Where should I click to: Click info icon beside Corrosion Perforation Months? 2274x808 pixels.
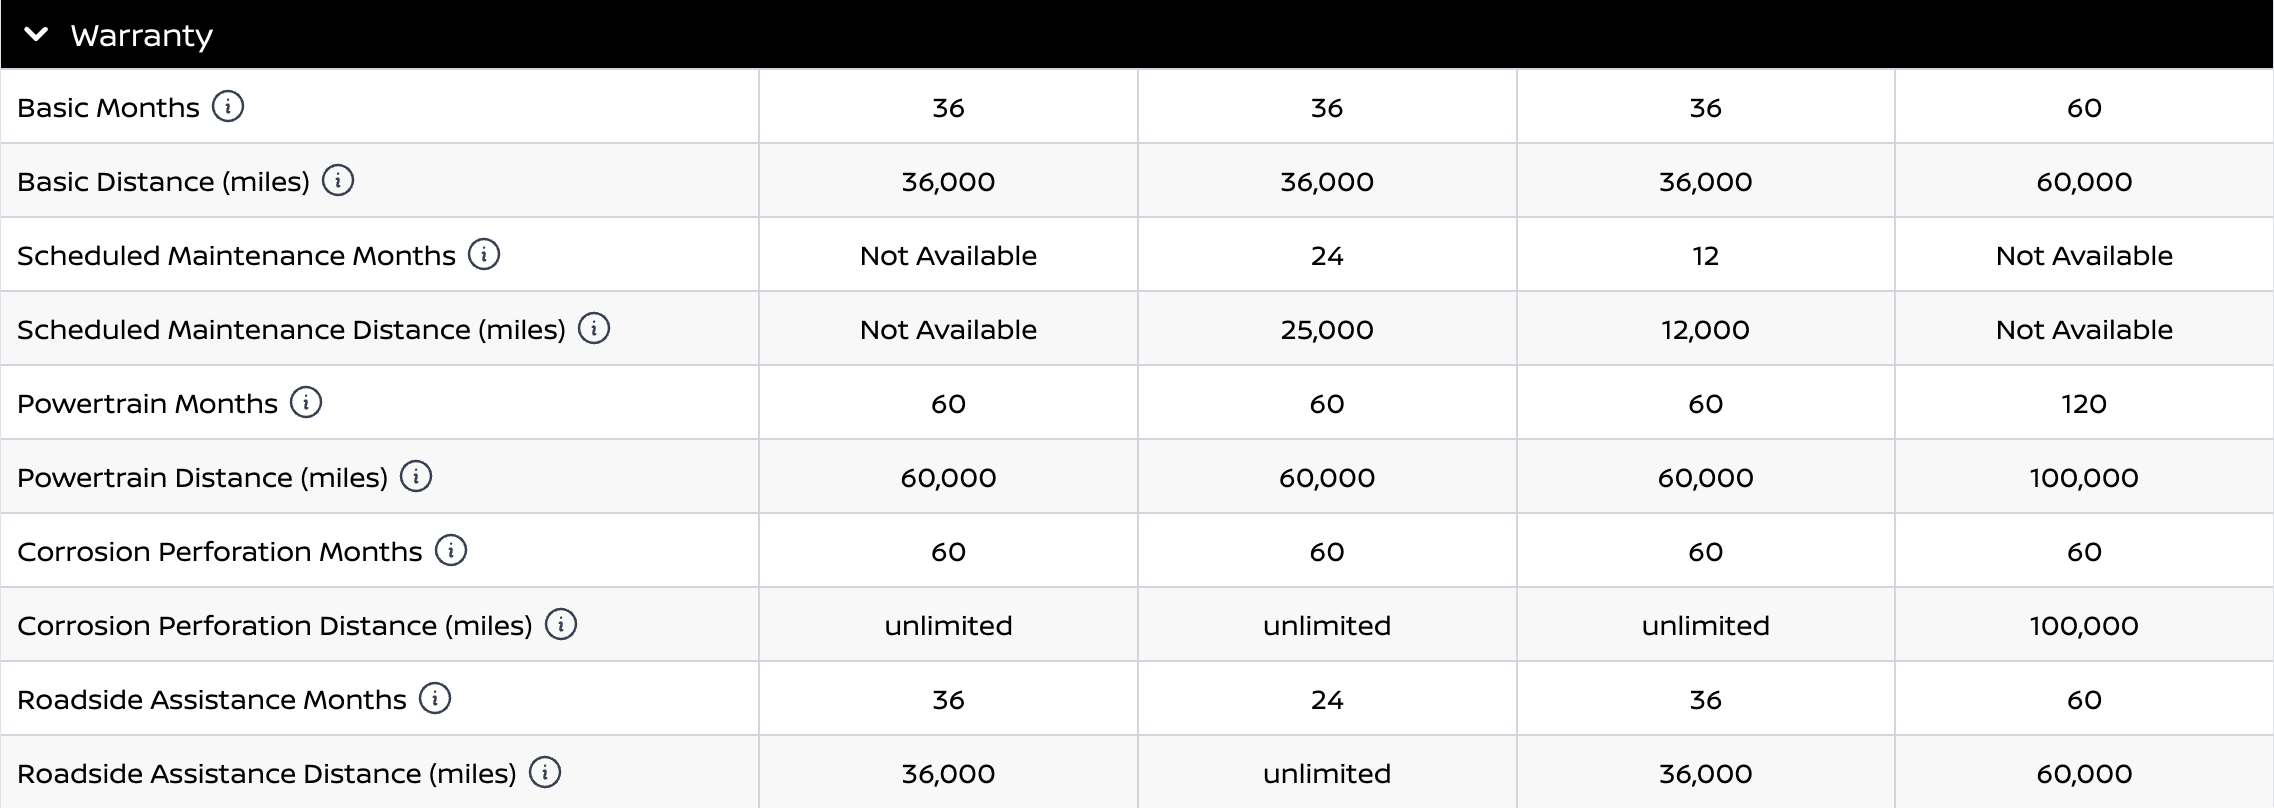point(451,550)
